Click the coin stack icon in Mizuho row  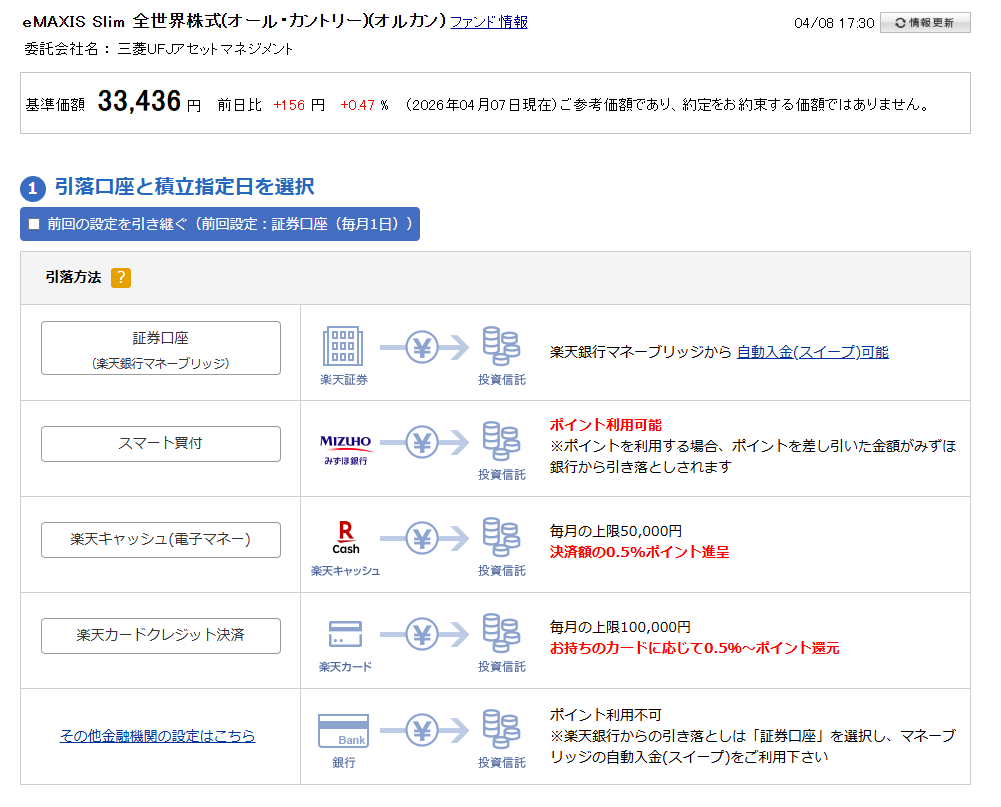tap(501, 441)
